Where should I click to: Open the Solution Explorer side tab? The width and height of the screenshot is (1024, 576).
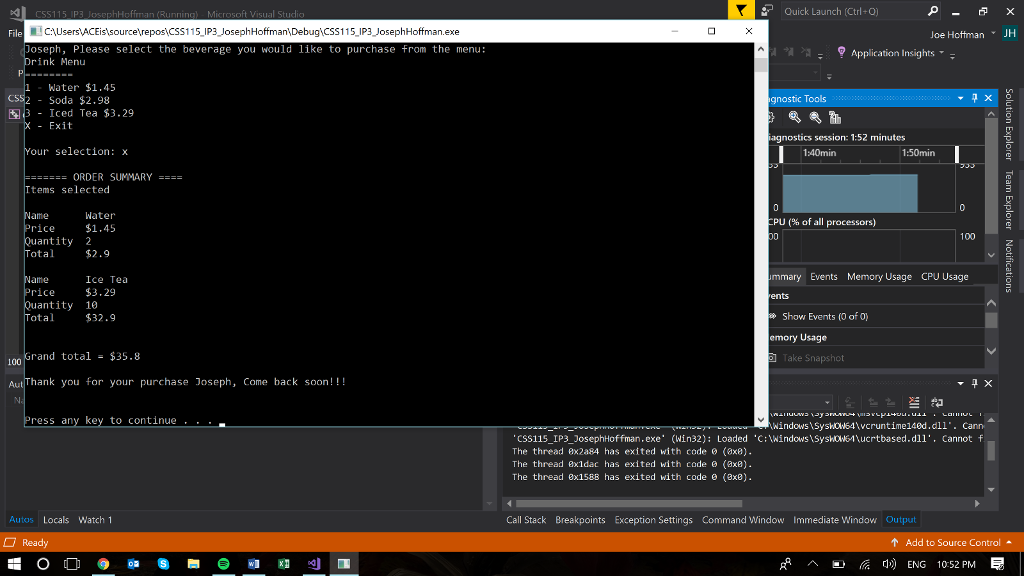[1009, 125]
